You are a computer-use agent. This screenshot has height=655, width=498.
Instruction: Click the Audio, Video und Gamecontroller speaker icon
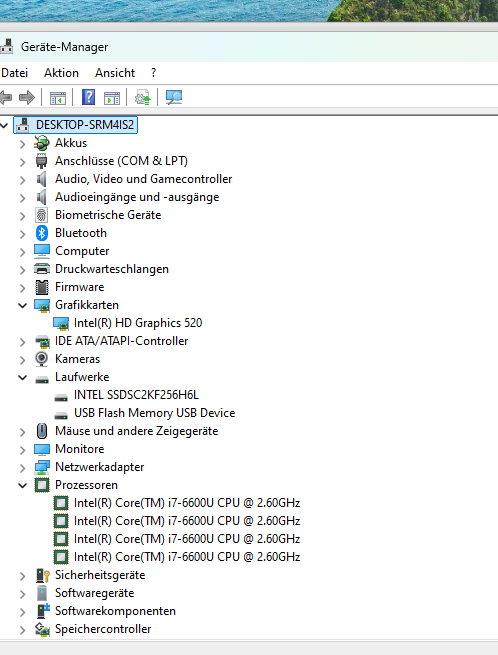[x=41, y=179]
